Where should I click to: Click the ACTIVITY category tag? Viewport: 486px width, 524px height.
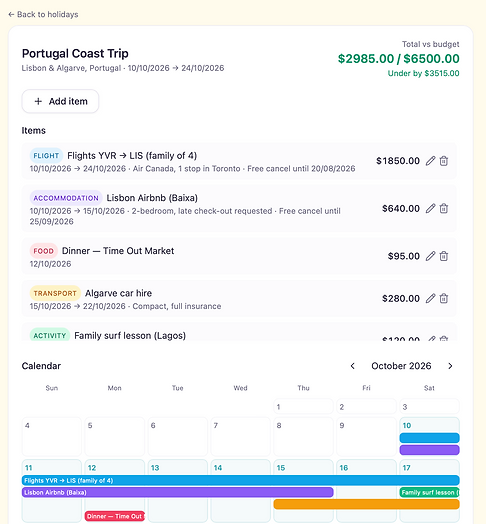50,335
